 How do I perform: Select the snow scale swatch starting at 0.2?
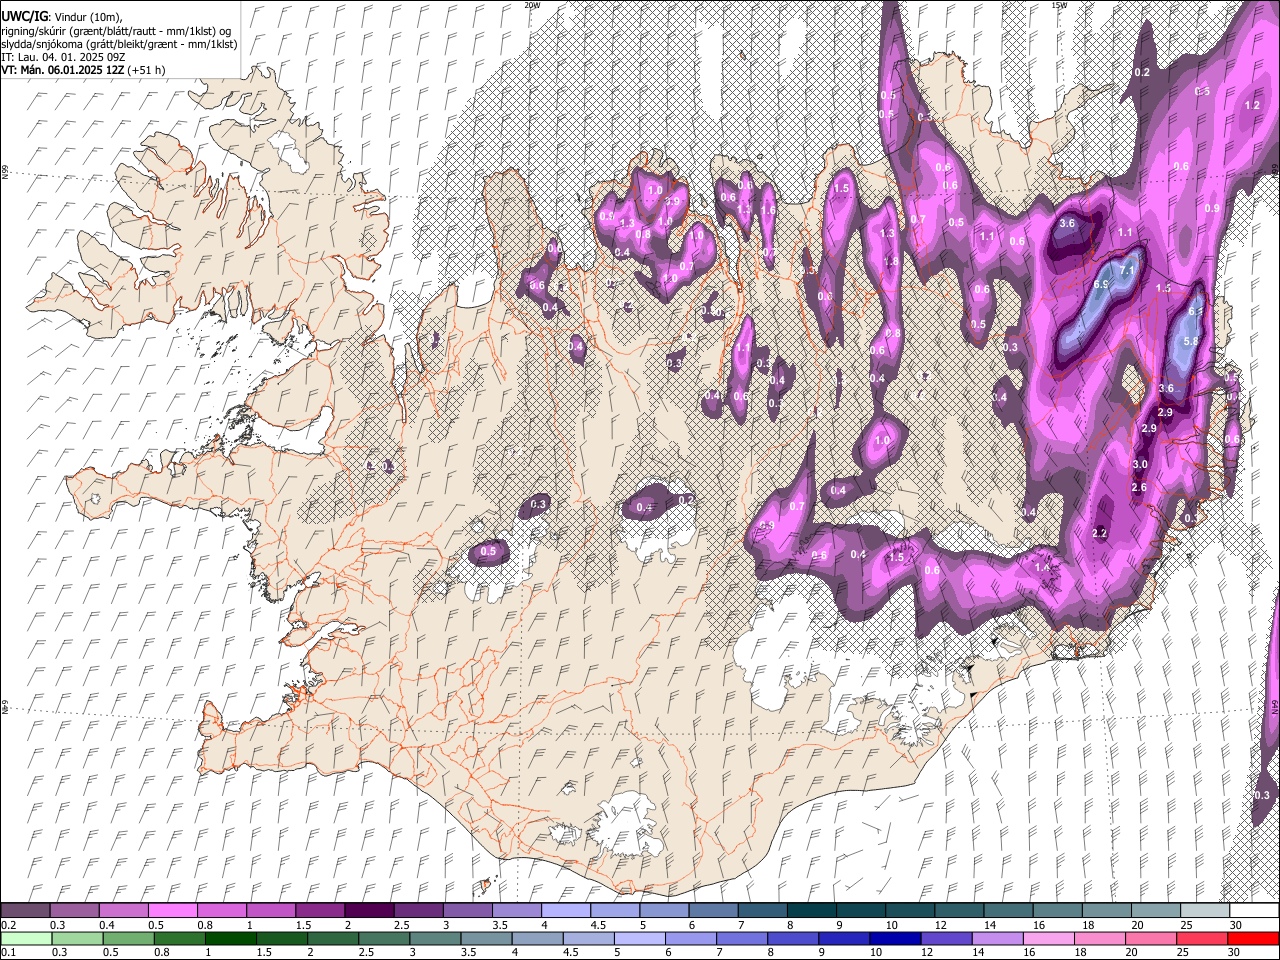pos(25,911)
